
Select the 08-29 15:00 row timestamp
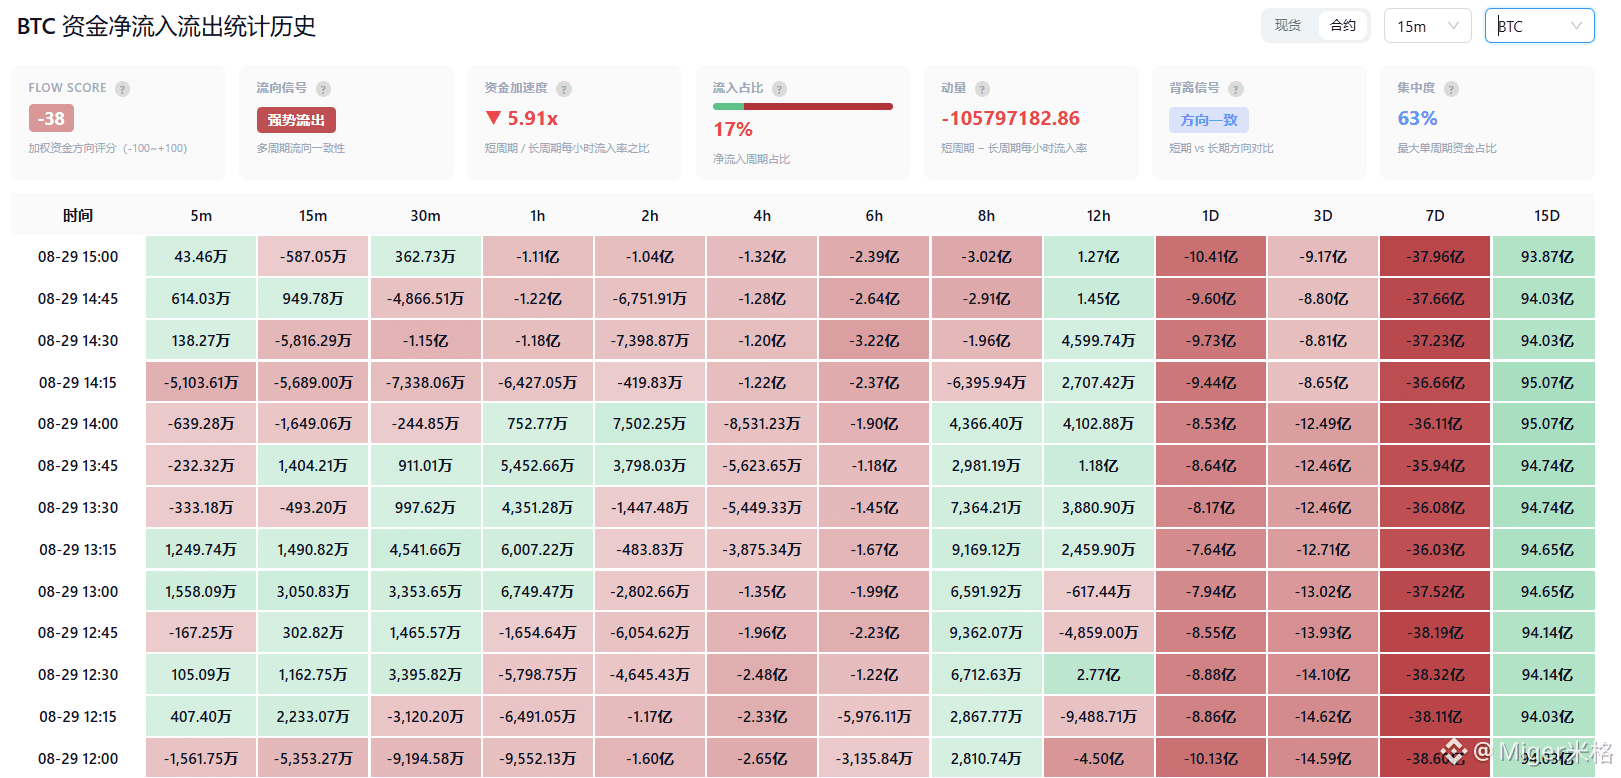pyautogui.click(x=78, y=257)
